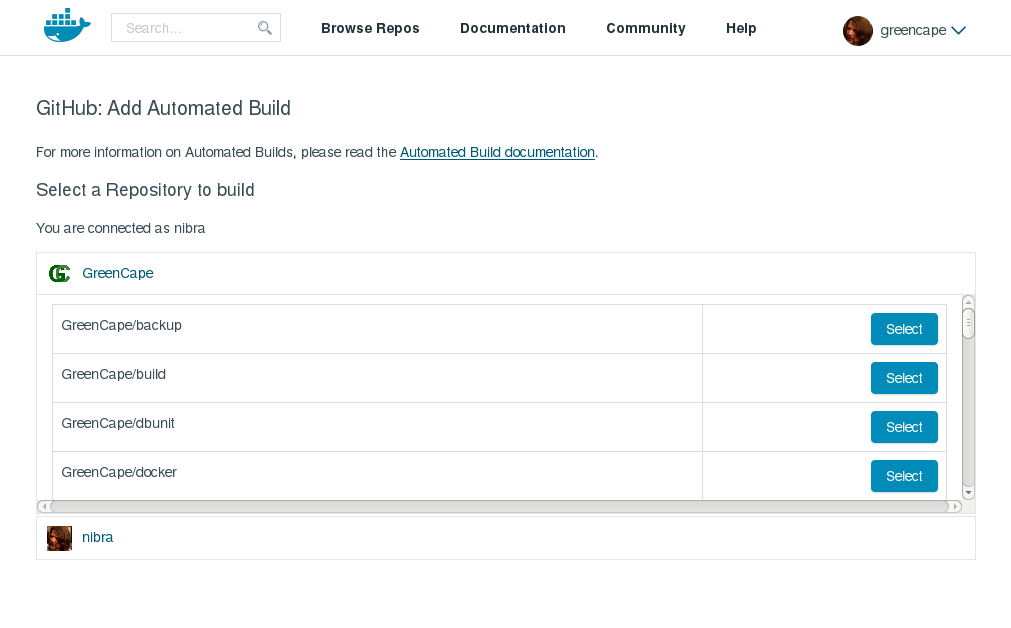Click the repository list scroll up arrow
The image size is (1011, 628).
(968, 302)
